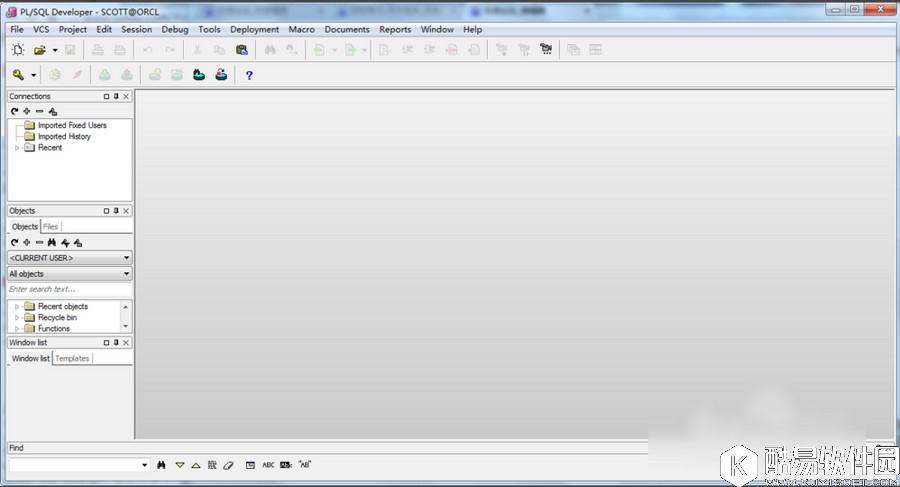Expand the Functions folder

(x=17, y=328)
